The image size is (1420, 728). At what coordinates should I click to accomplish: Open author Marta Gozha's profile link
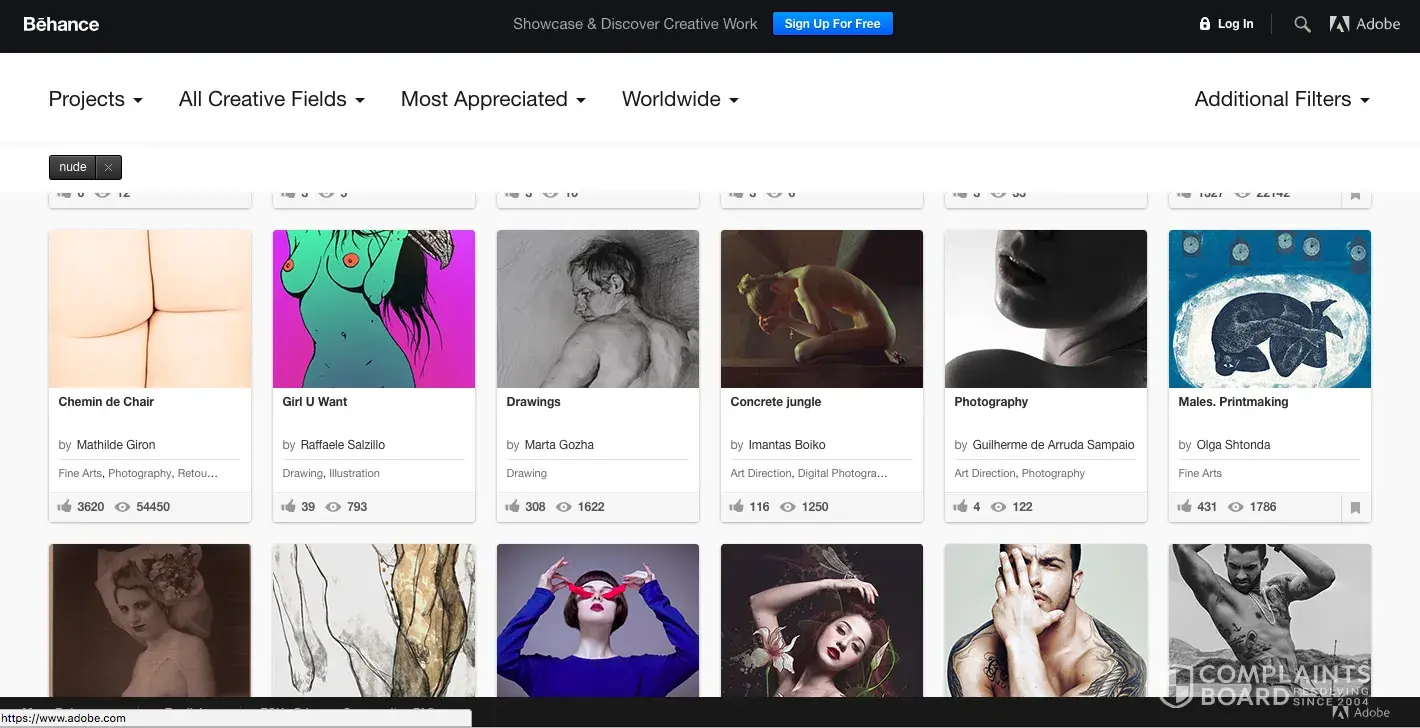coord(559,445)
